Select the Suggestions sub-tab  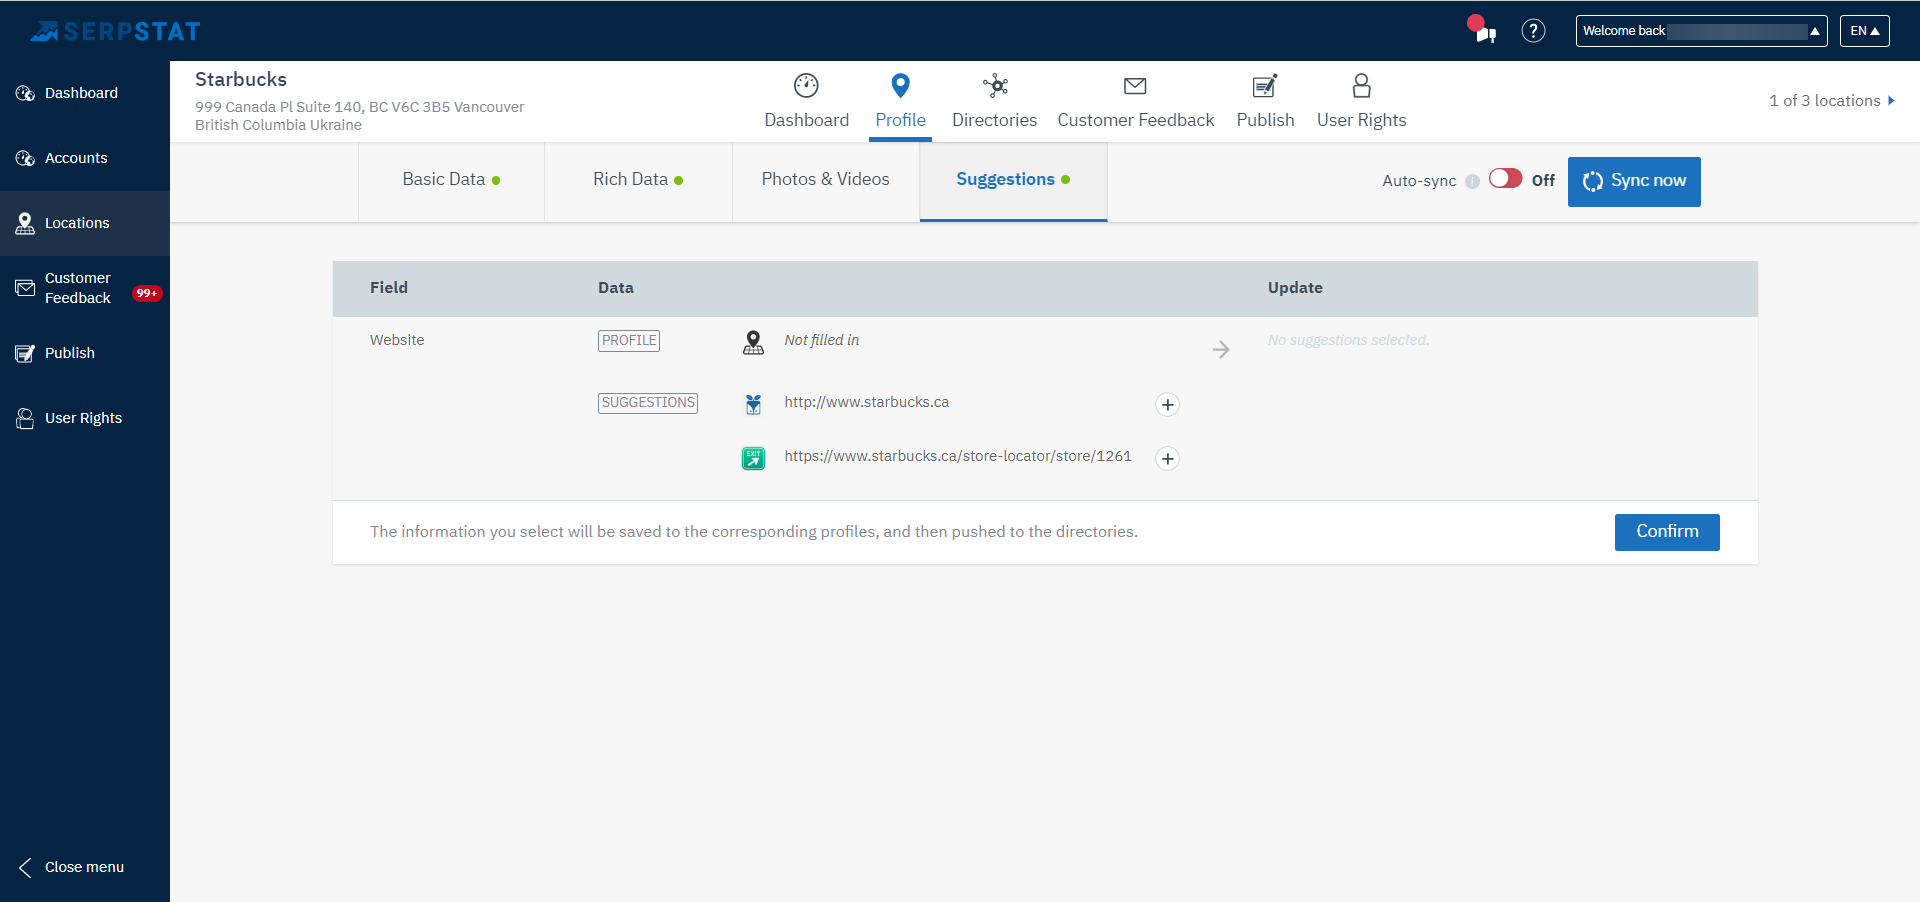coord(1013,181)
